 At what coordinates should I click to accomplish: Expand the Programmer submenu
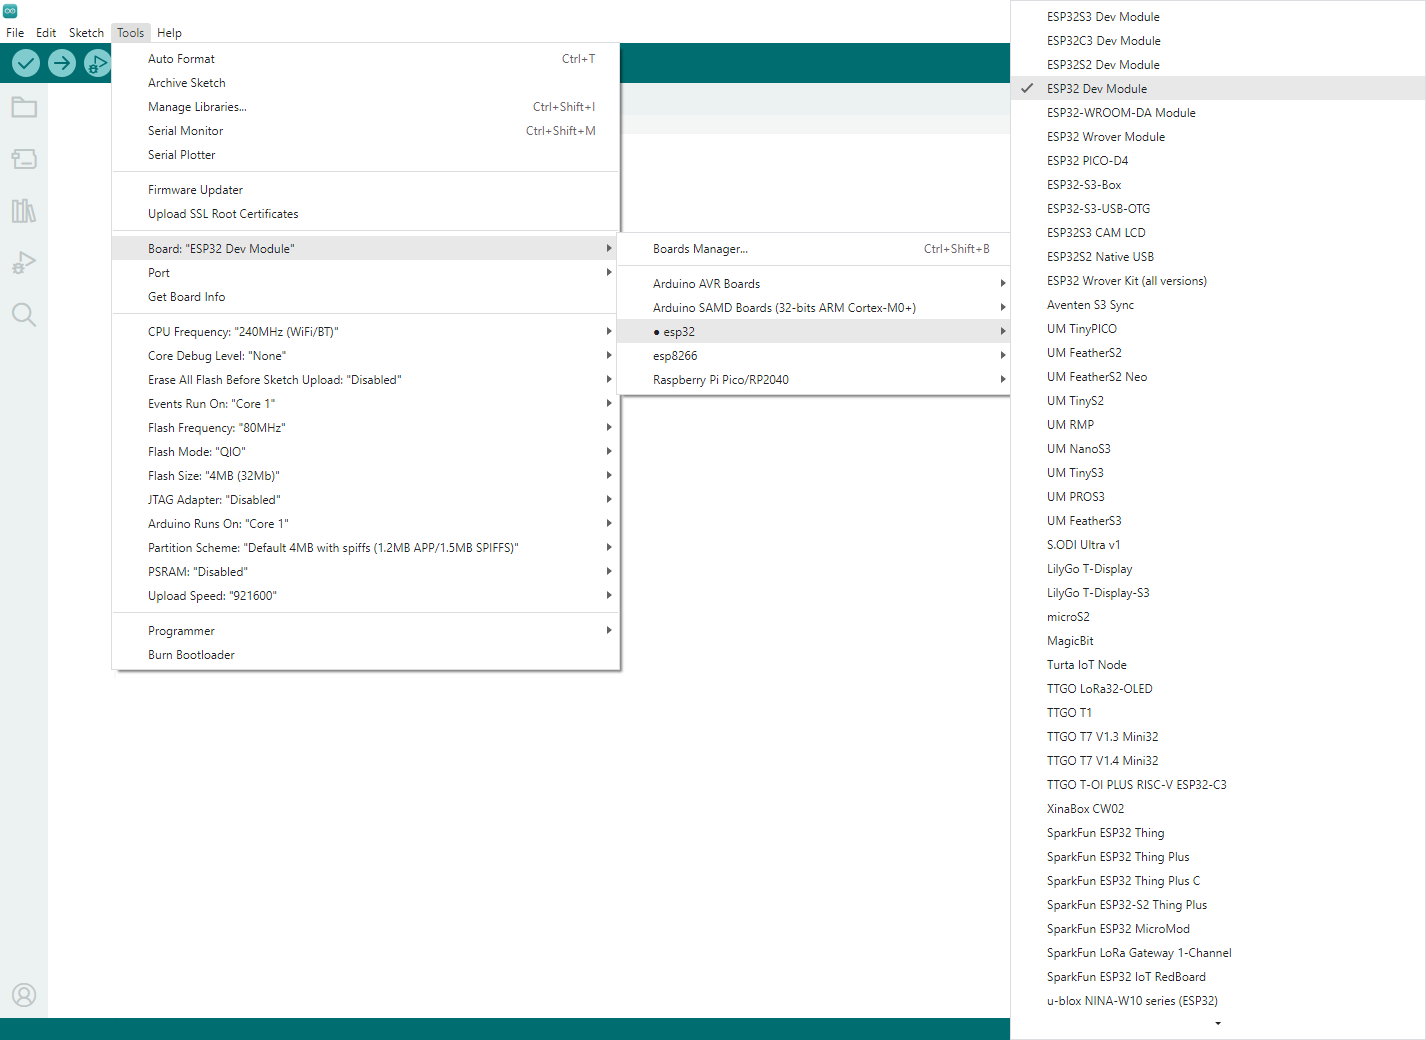[x=366, y=631]
